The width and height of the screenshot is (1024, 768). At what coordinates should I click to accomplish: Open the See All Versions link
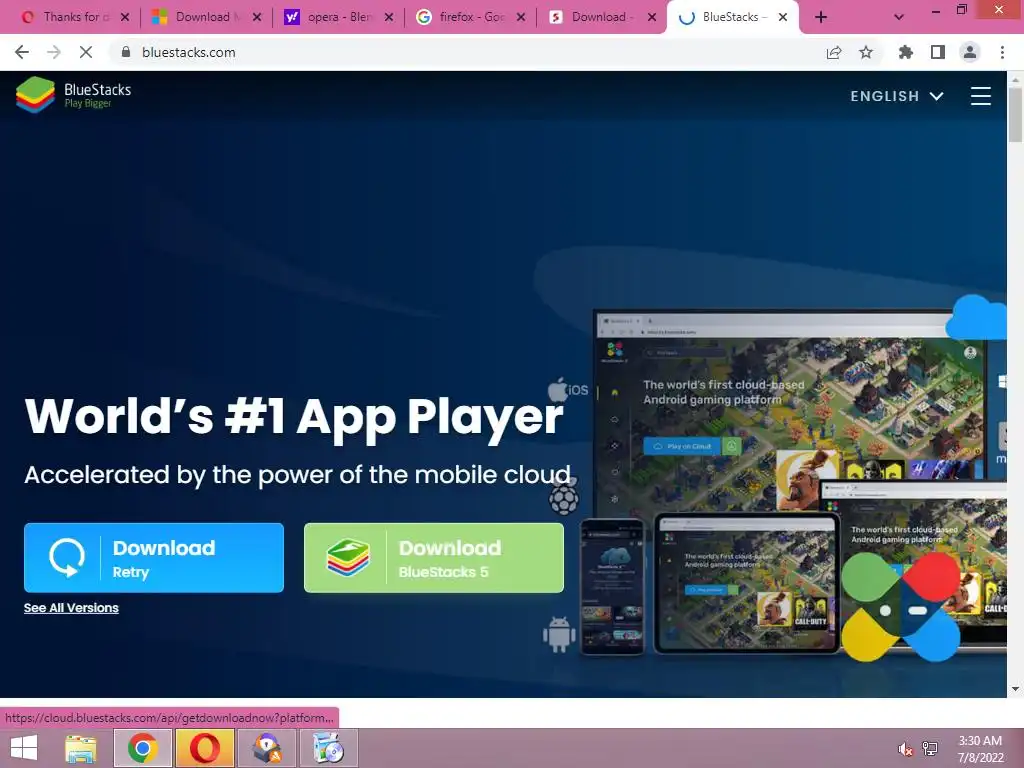[x=71, y=608]
